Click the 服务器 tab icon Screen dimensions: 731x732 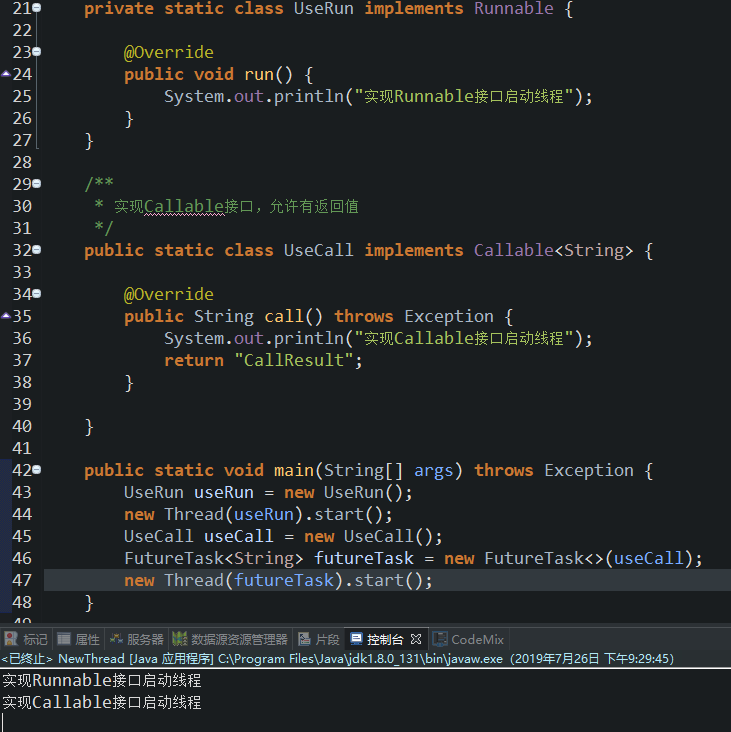116,639
